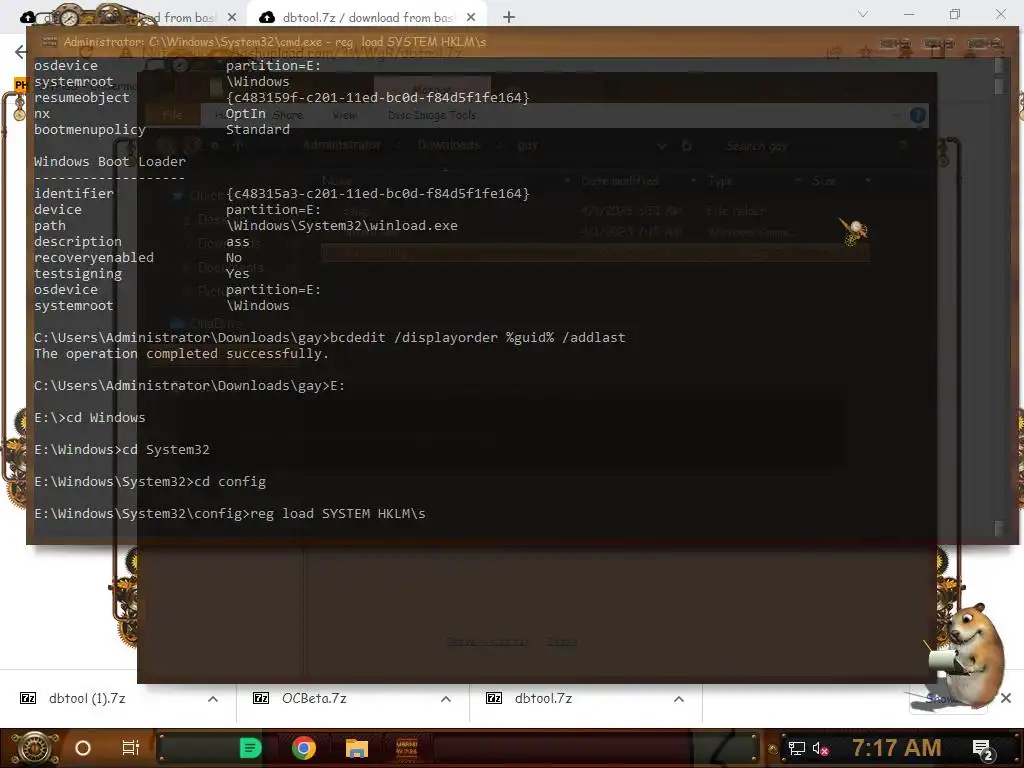1024x768 pixels.
Task: Open the dbtool.7z download item
Action: [x=543, y=698]
